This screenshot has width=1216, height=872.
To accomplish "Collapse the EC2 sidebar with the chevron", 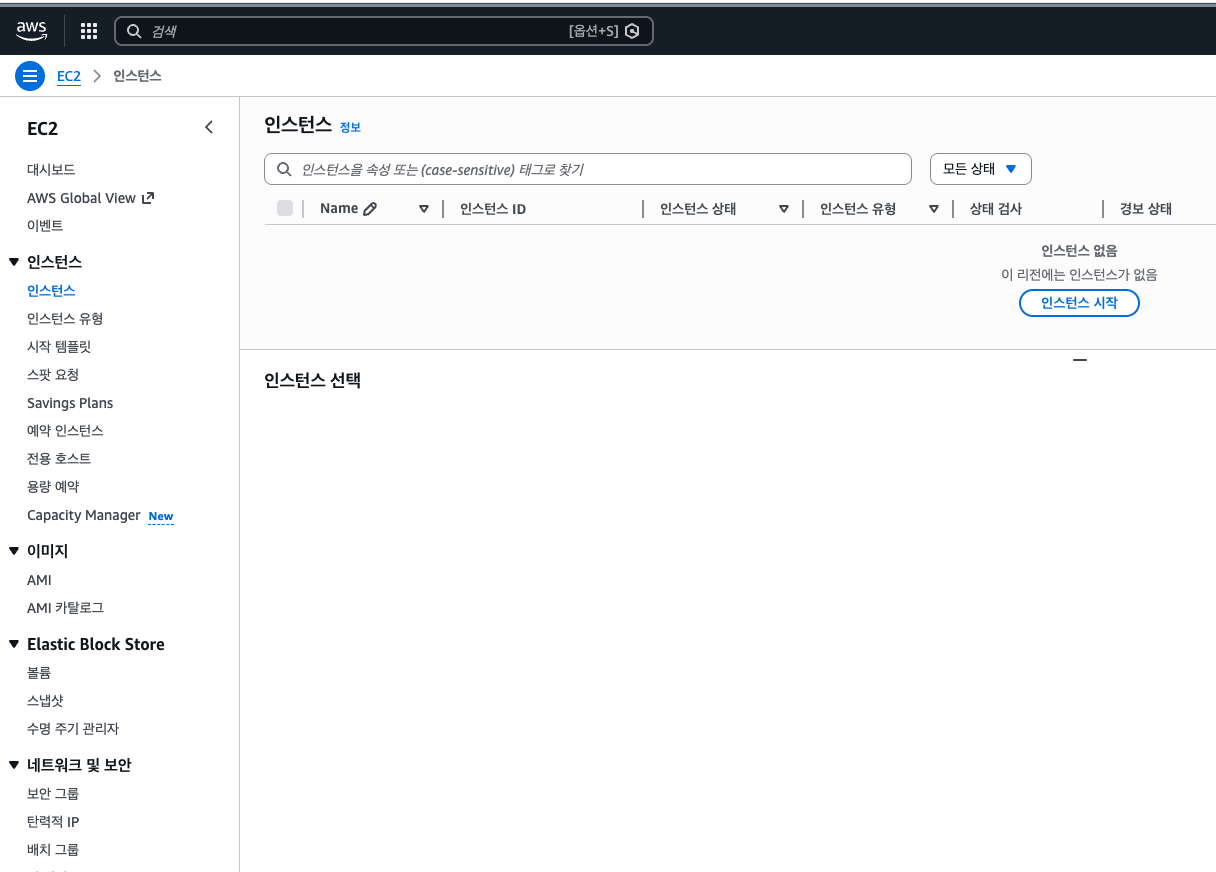I will point(209,127).
